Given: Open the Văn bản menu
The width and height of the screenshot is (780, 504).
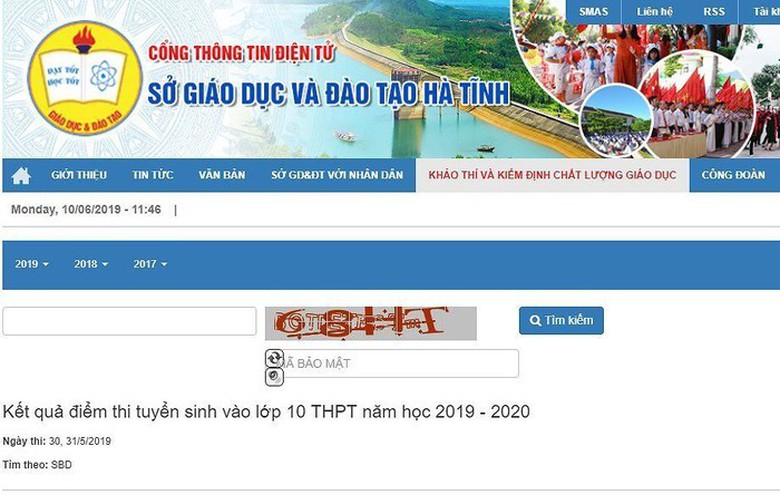Looking at the screenshot, I should pyautogui.click(x=222, y=175).
